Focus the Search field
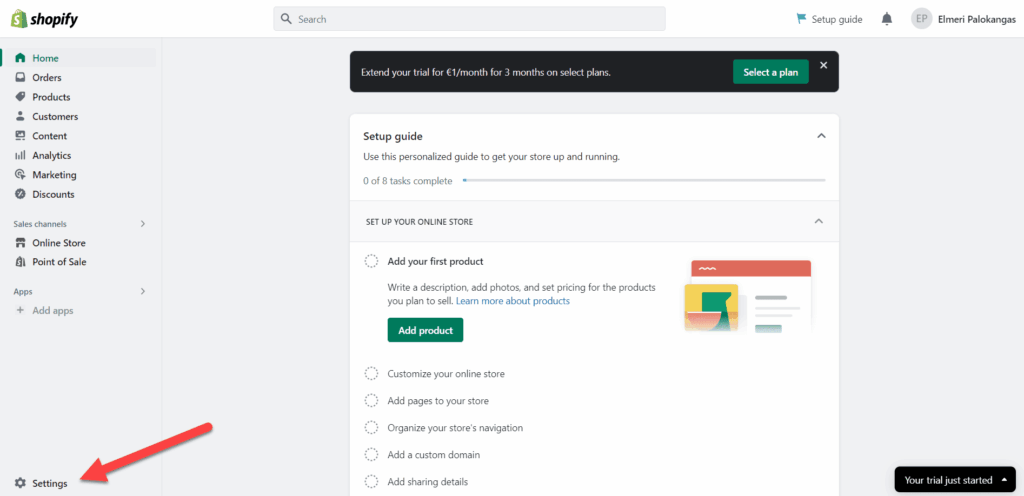 coord(470,19)
